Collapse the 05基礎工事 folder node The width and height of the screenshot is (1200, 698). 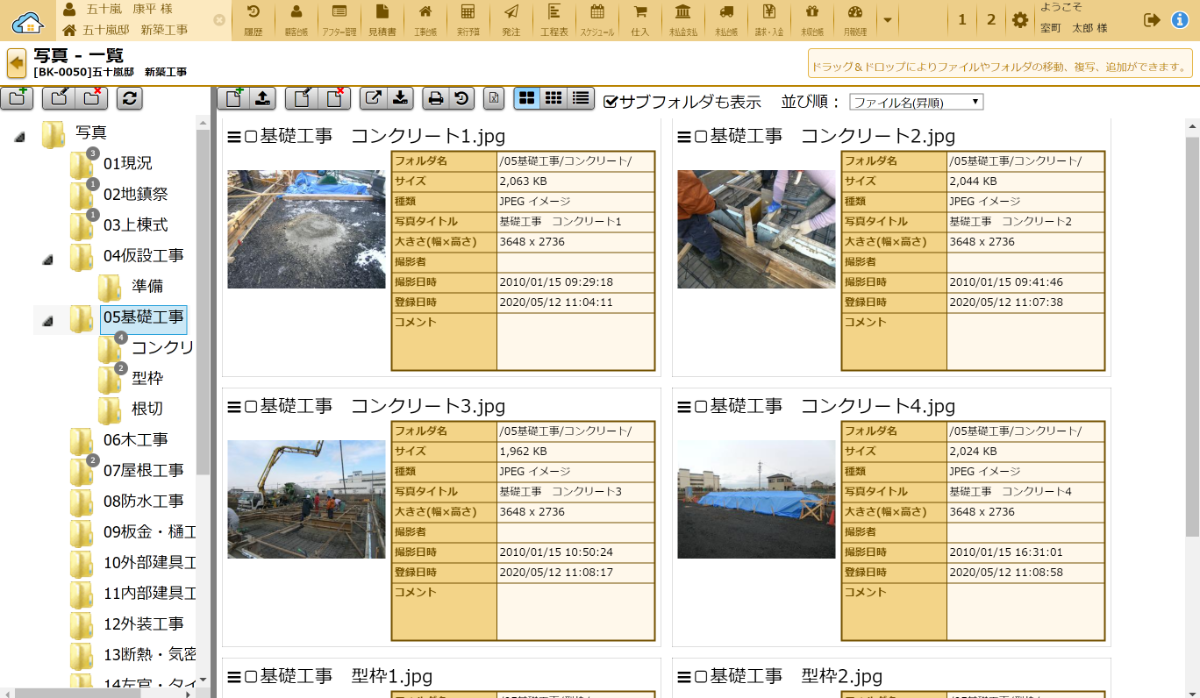(48, 321)
